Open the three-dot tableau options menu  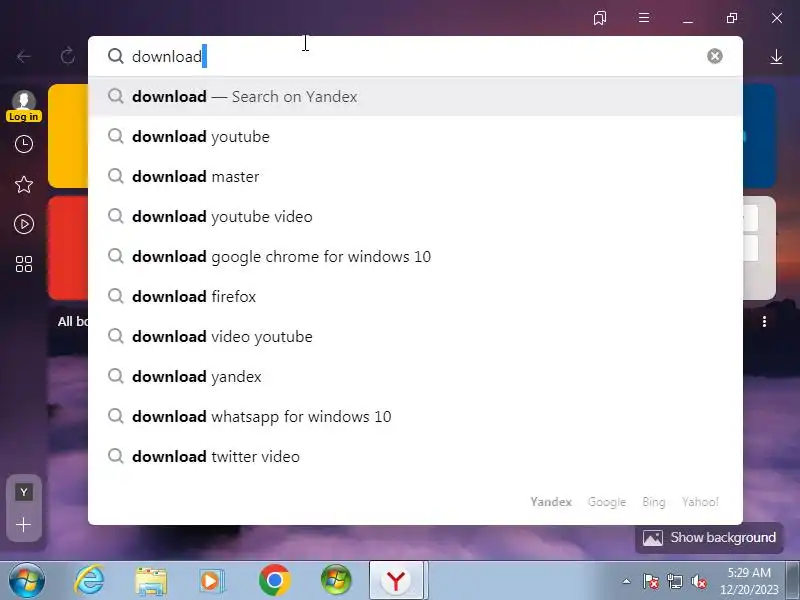pyautogui.click(x=764, y=321)
